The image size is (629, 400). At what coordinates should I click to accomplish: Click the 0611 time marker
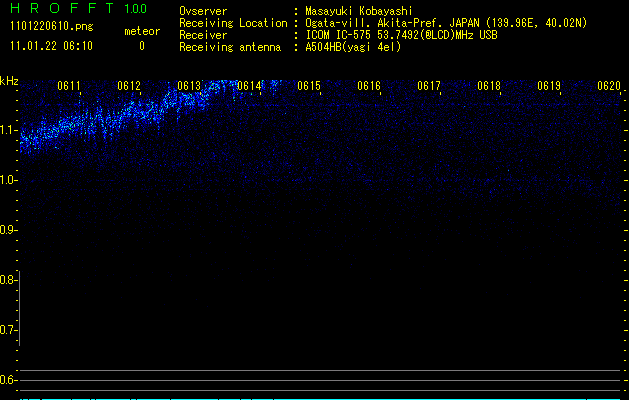[69, 86]
